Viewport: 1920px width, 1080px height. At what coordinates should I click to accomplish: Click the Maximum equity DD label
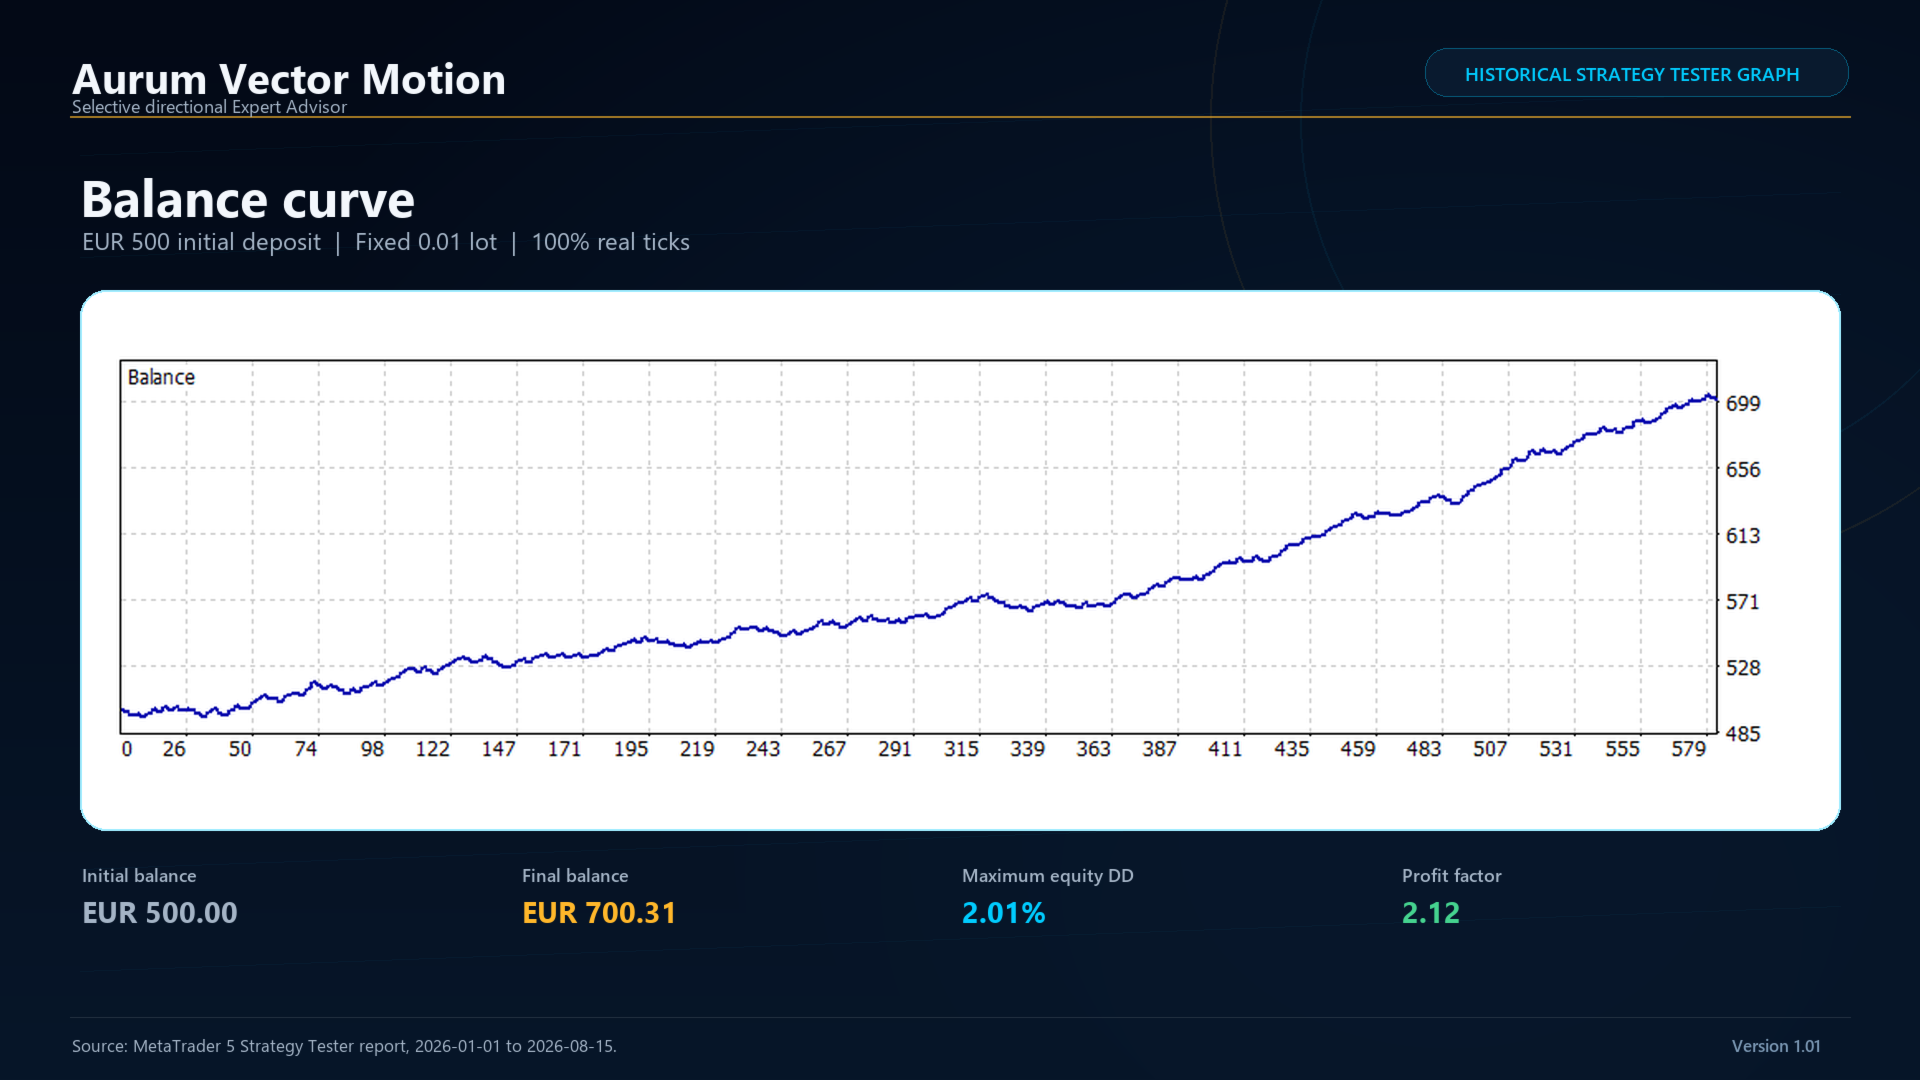(x=1048, y=875)
